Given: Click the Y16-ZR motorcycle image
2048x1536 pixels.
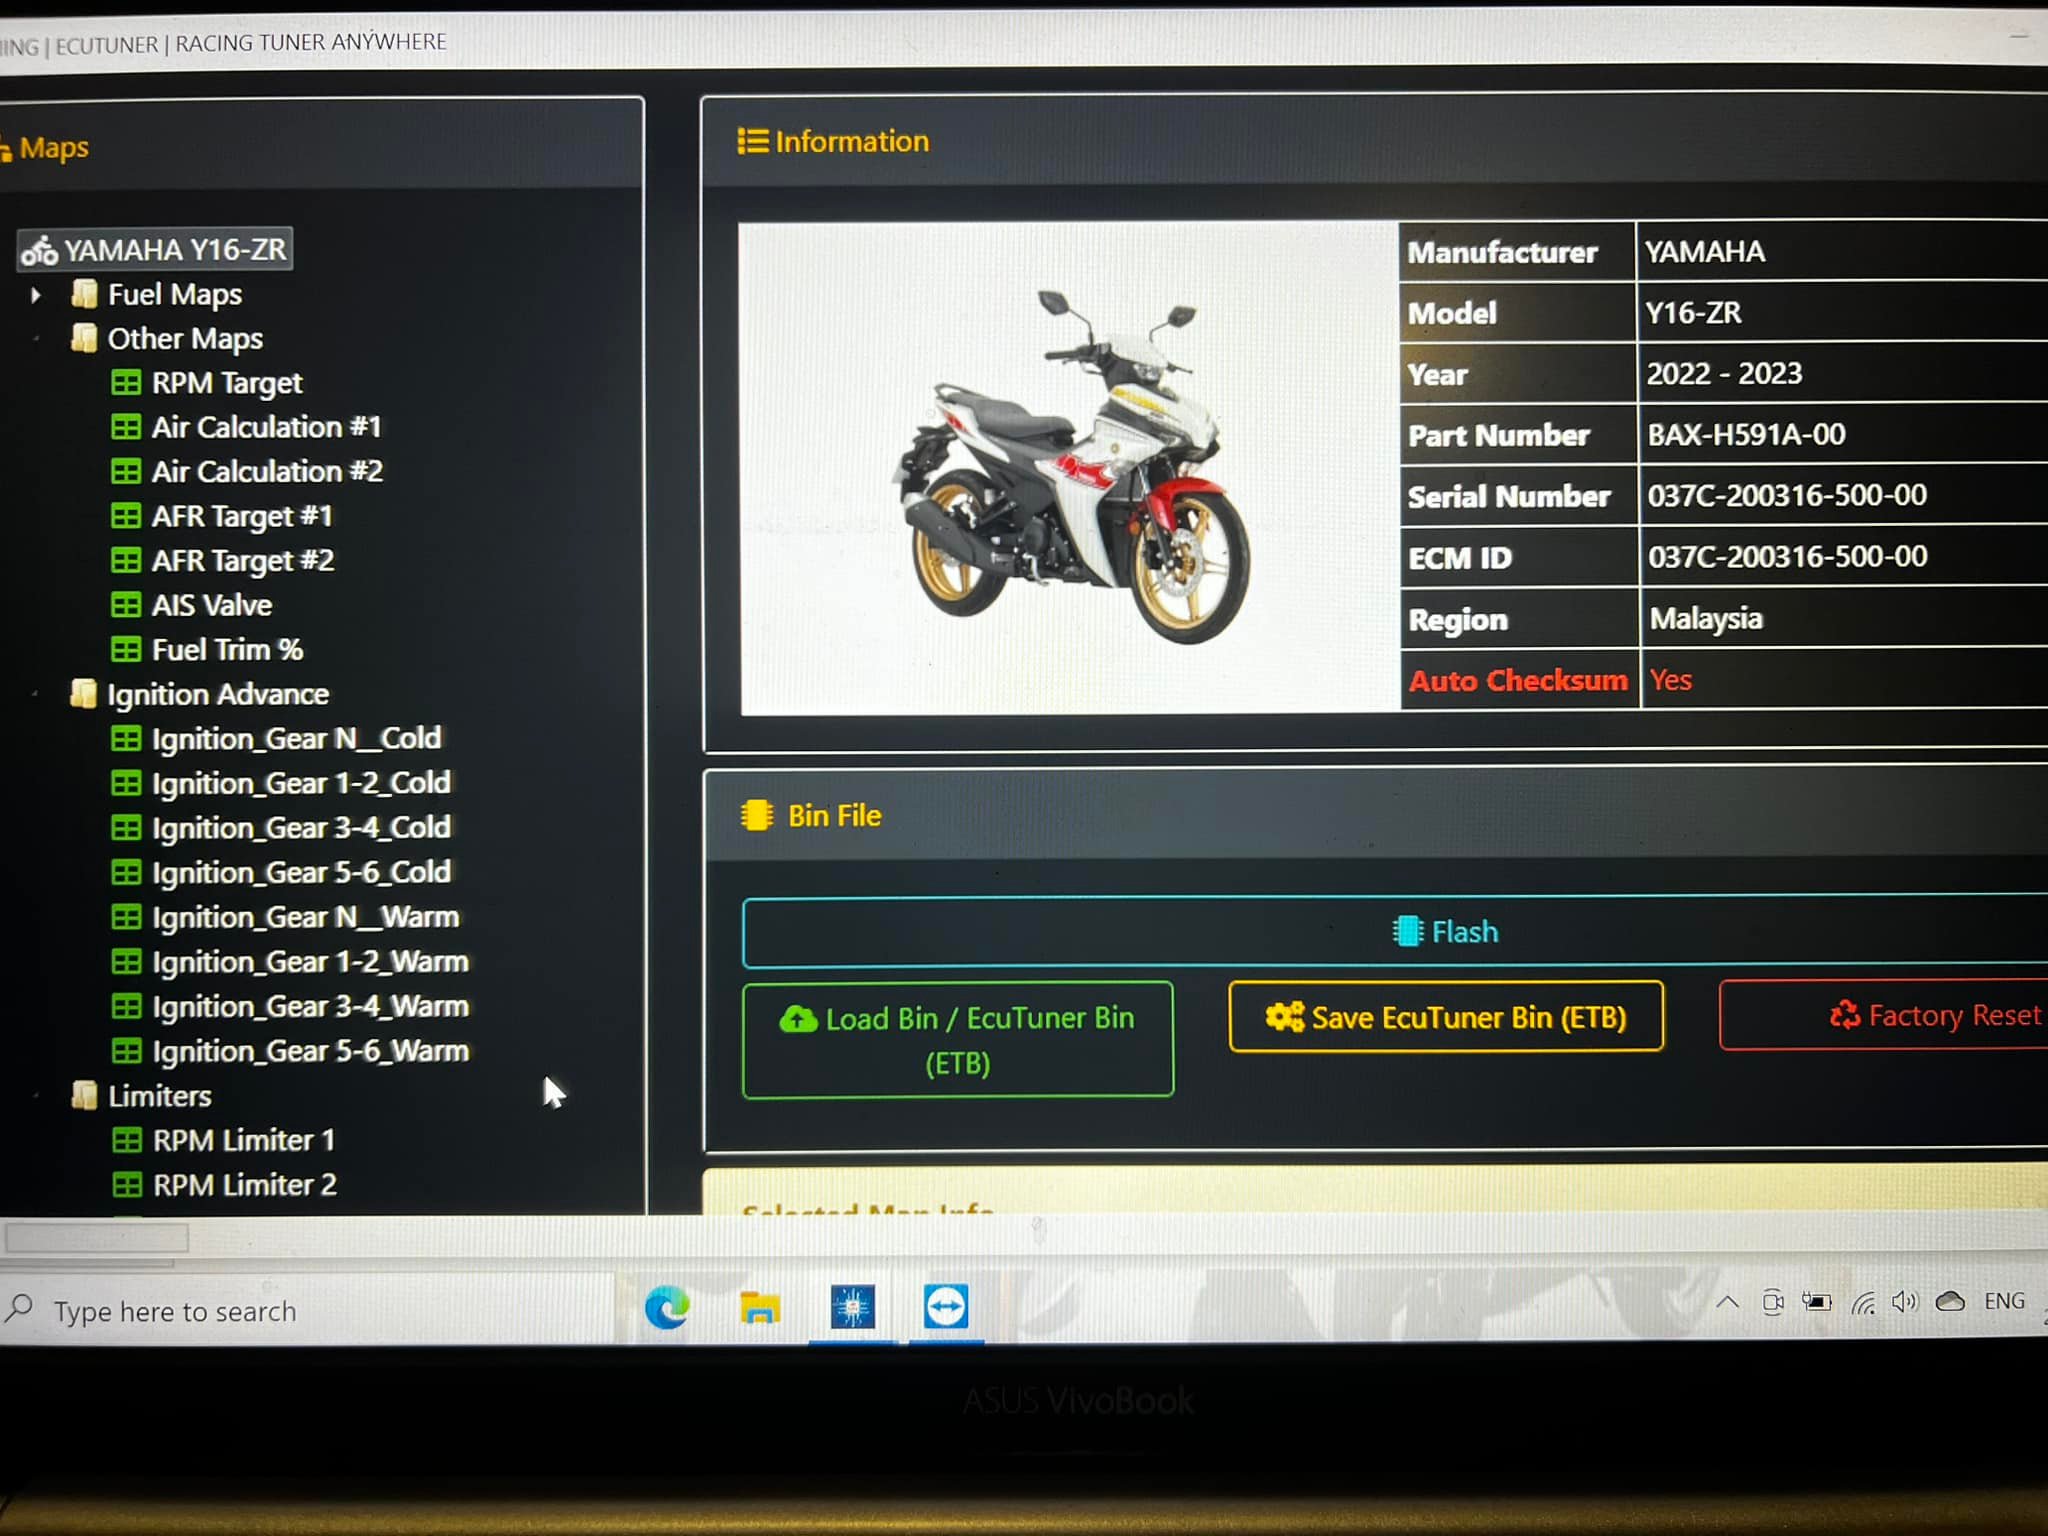Looking at the screenshot, I should (x=1069, y=468).
